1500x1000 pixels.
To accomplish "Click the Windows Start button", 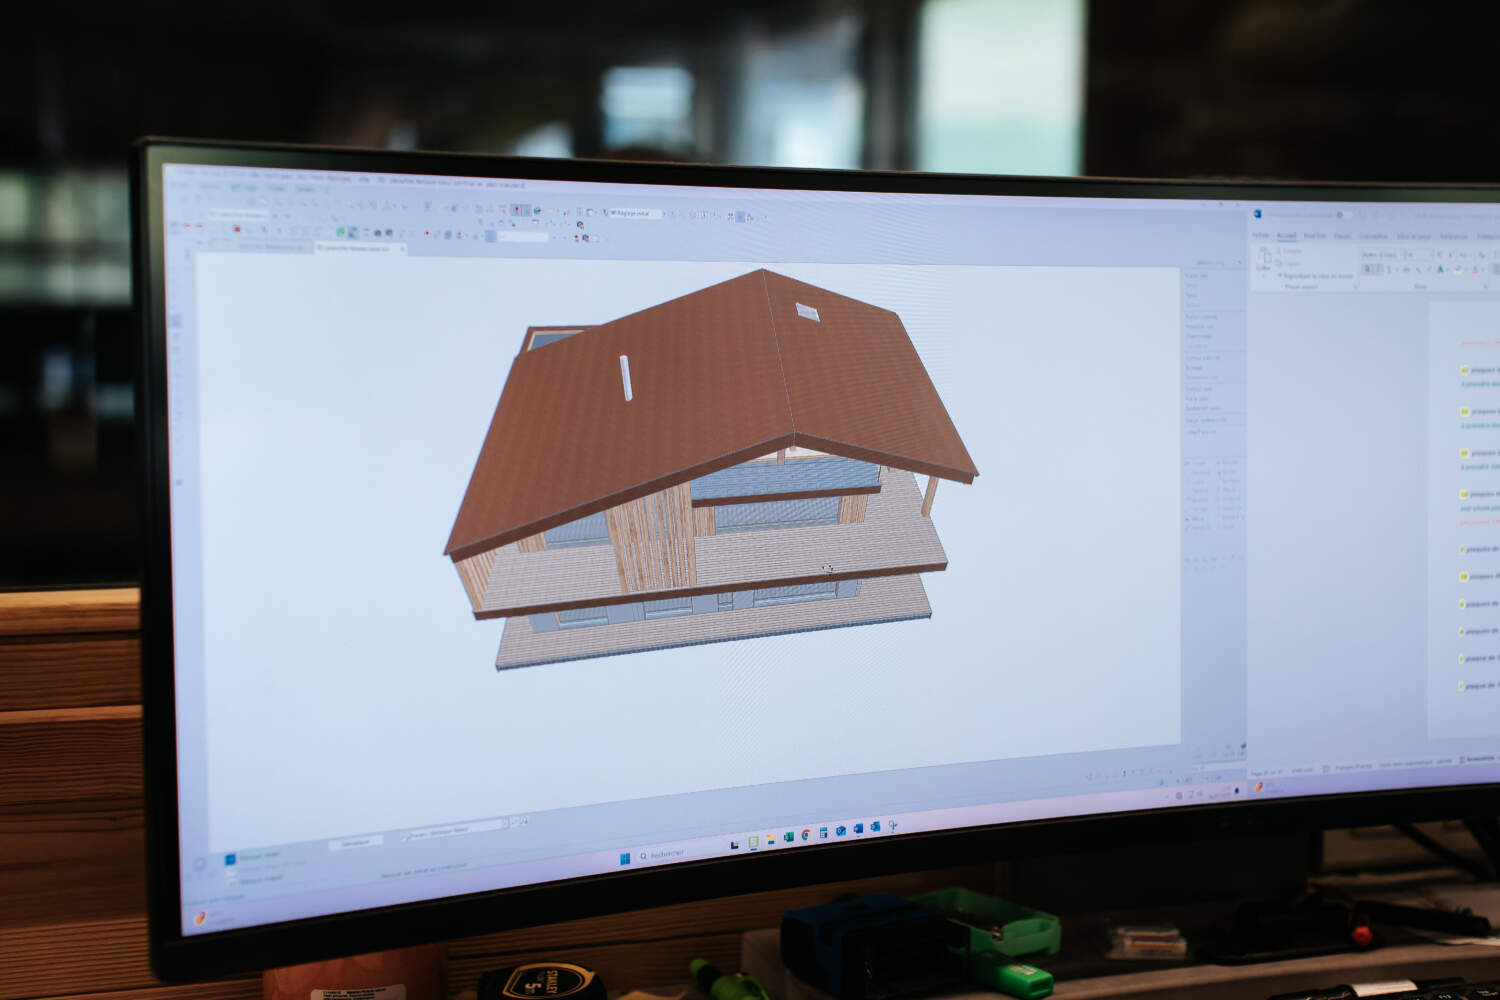I will 625,857.
